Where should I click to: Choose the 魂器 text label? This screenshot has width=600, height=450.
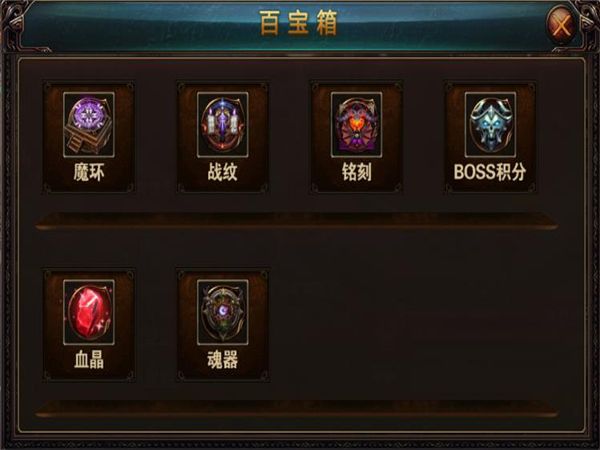[222, 360]
